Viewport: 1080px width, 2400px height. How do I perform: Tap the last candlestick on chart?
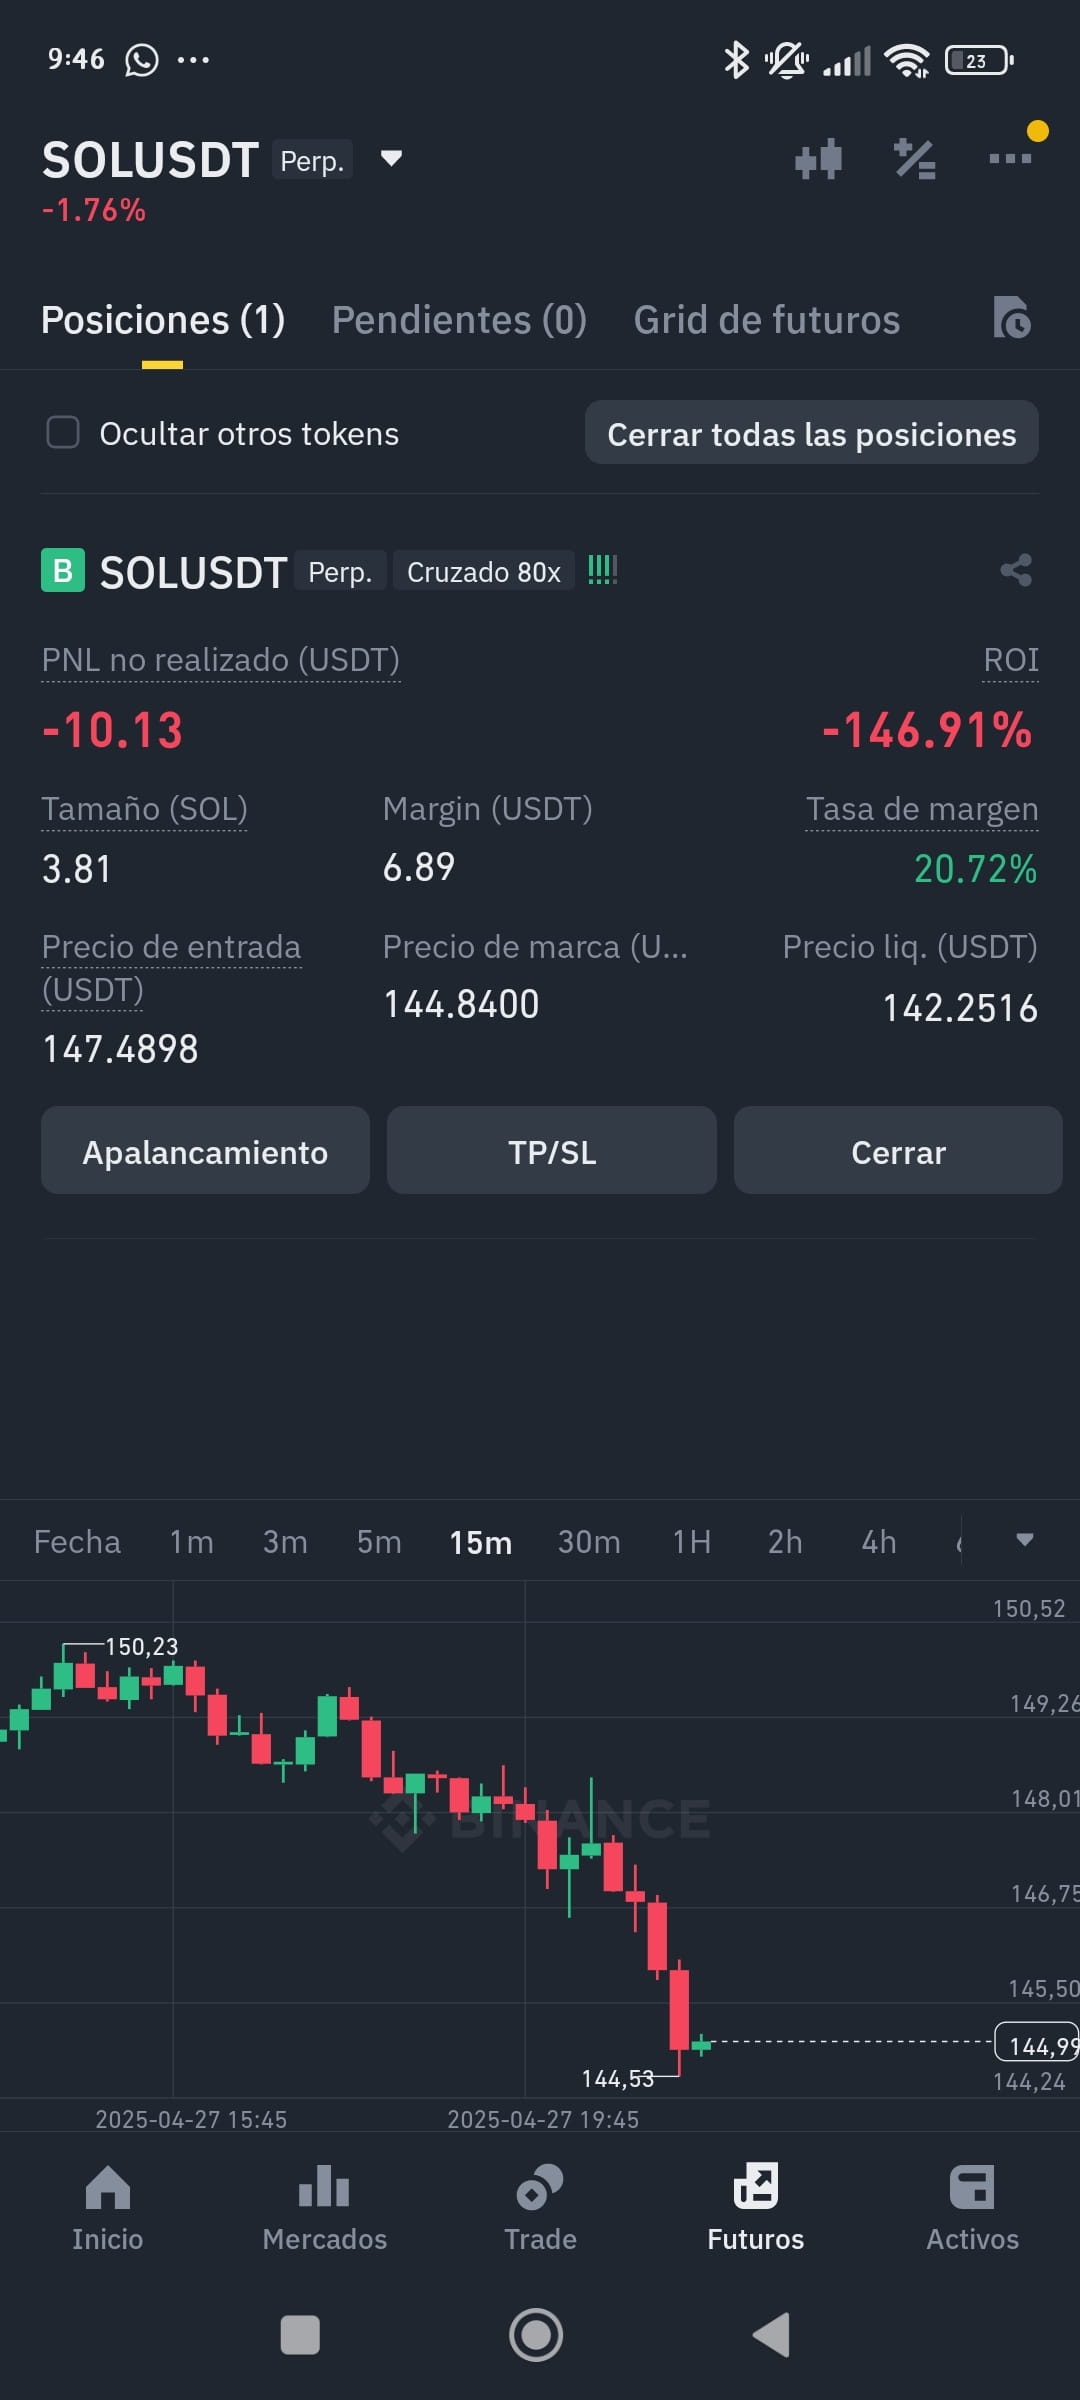click(x=701, y=2044)
